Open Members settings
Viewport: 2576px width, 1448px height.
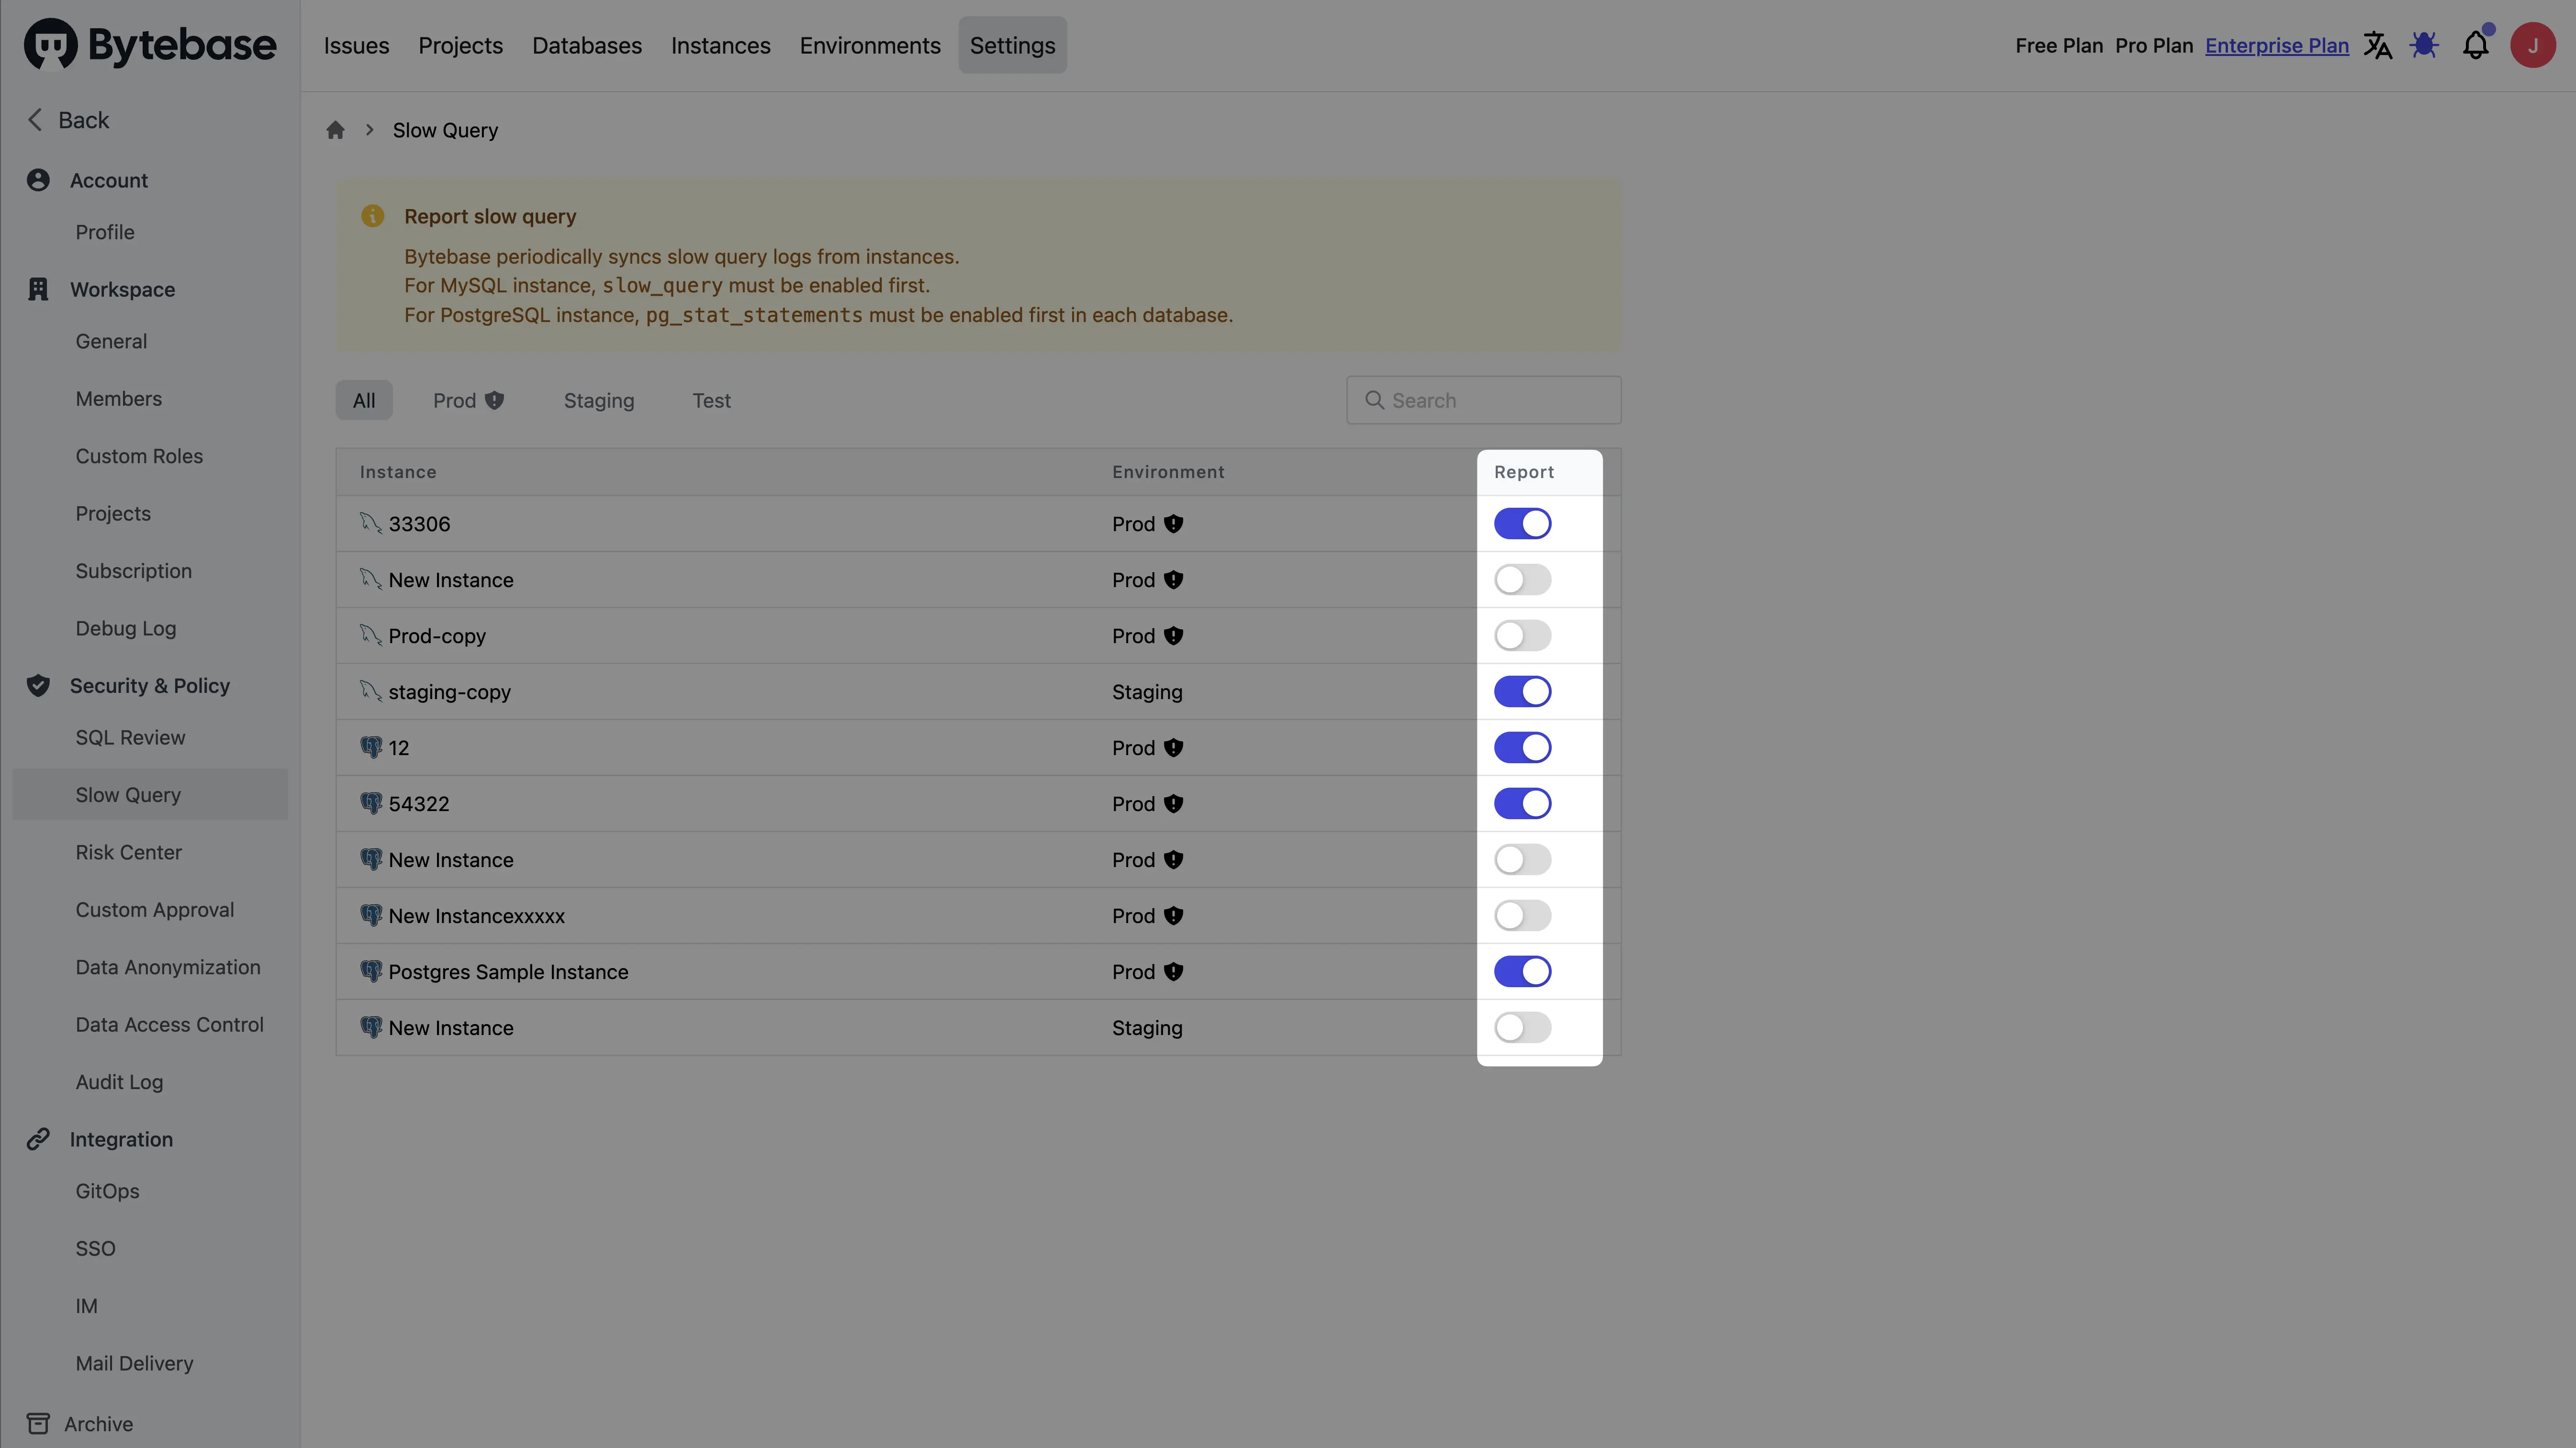pyautogui.click(x=118, y=399)
